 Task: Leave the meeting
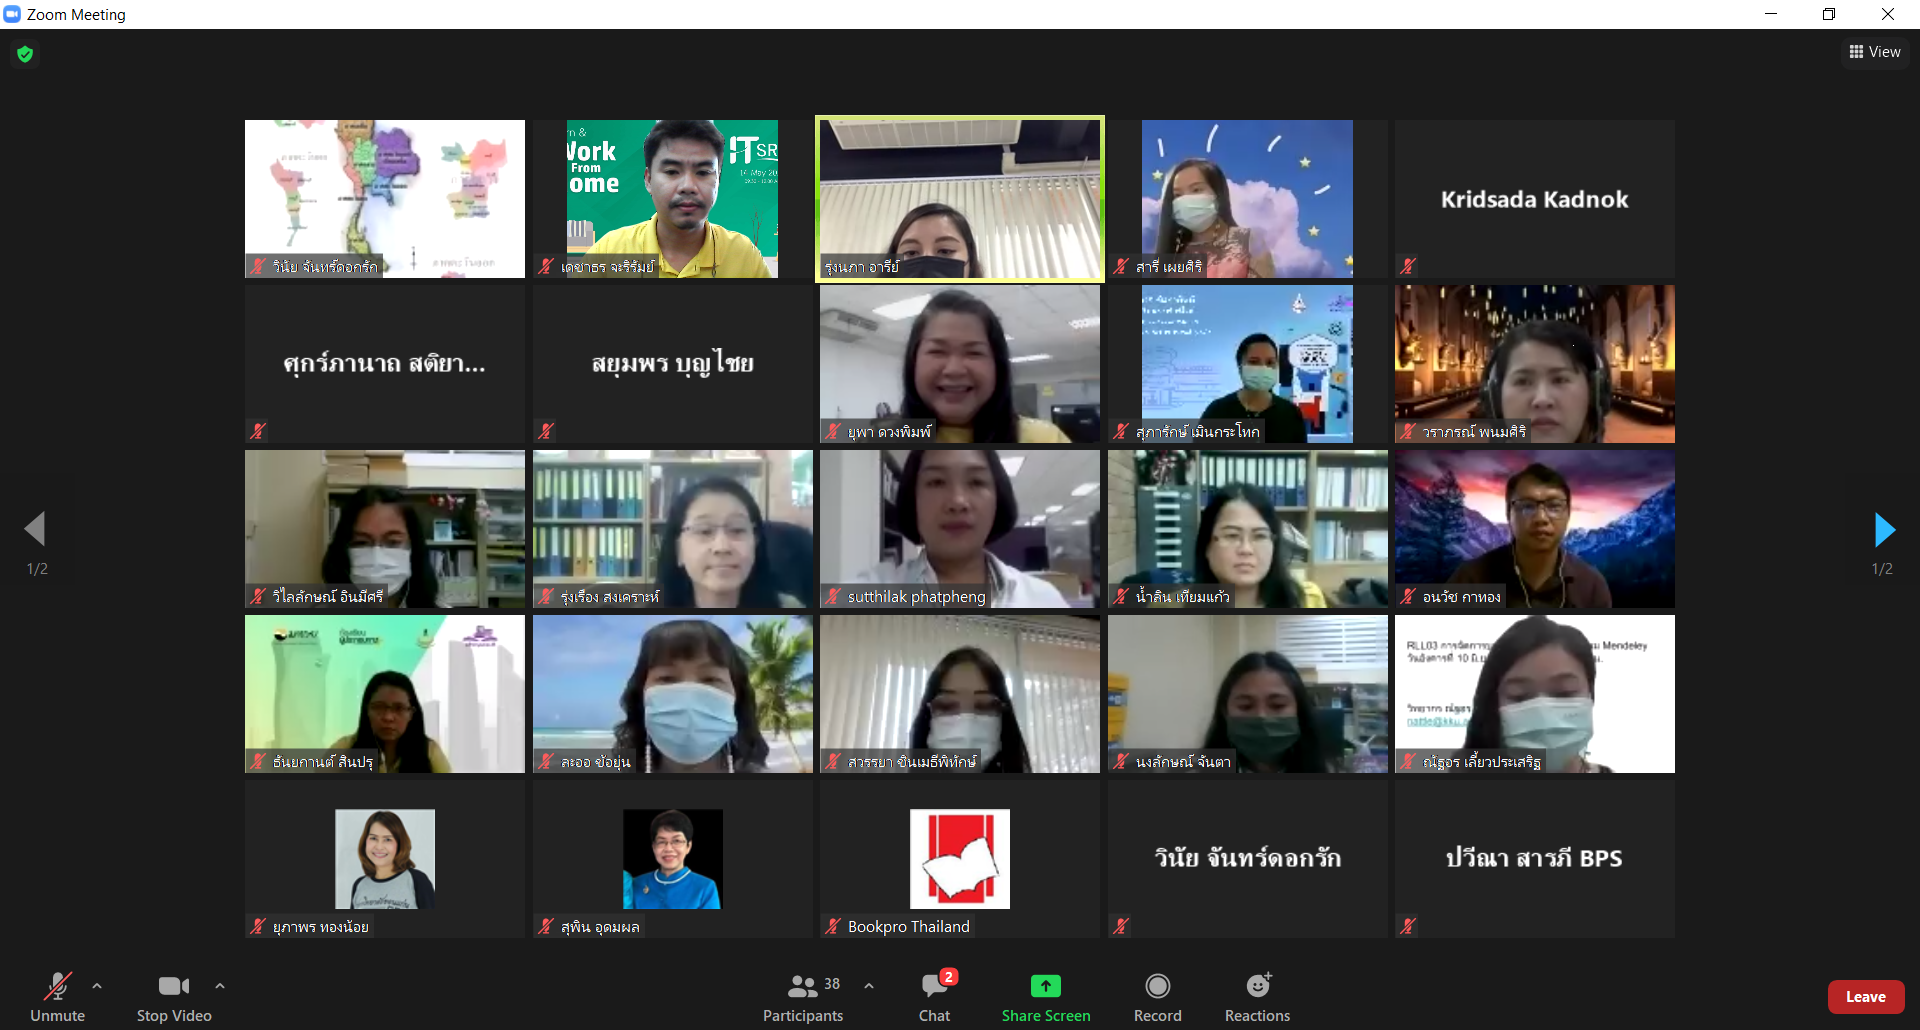[x=1865, y=997]
